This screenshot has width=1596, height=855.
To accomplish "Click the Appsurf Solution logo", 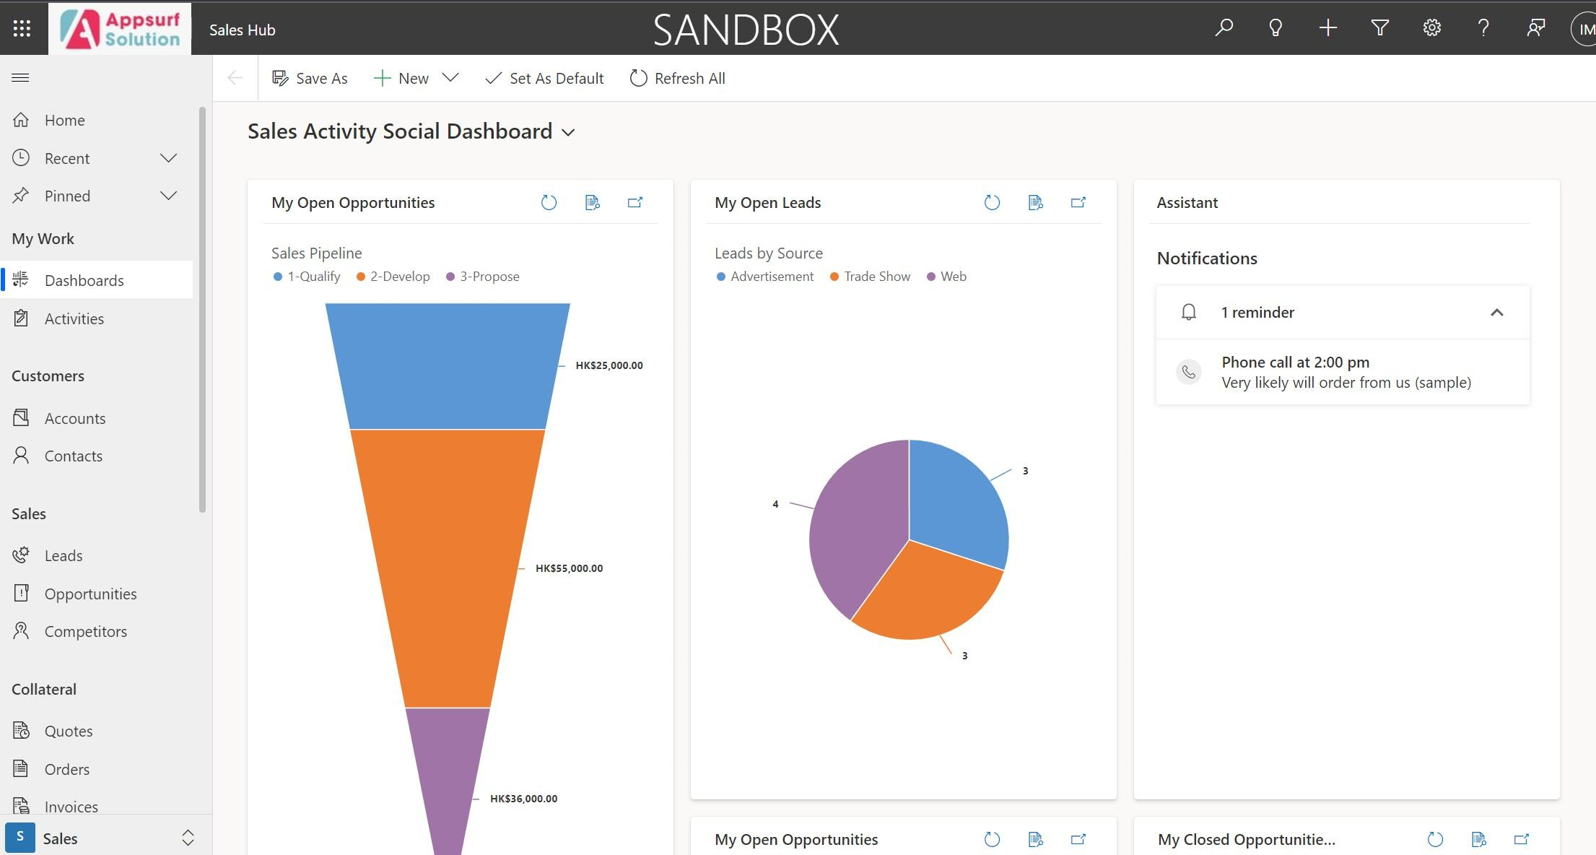I will coord(121,29).
